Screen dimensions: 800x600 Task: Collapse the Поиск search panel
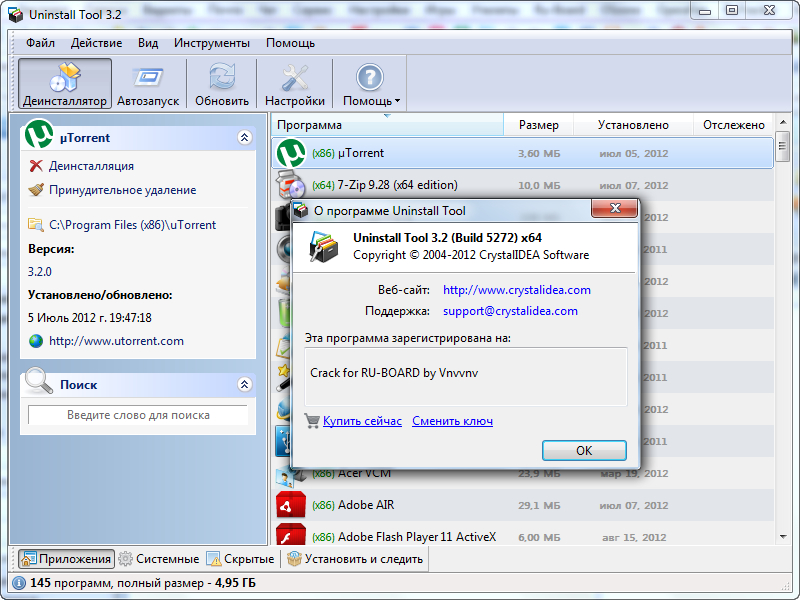pyautogui.click(x=244, y=384)
